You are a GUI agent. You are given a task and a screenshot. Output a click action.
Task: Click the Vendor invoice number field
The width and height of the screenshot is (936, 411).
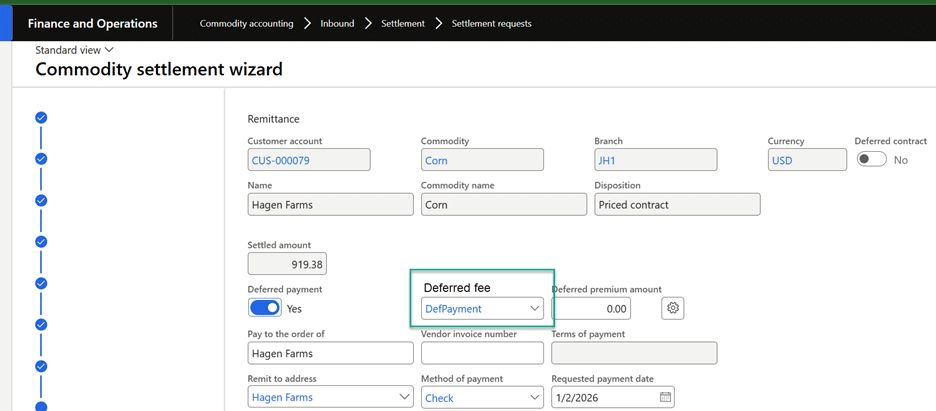[482, 353]
